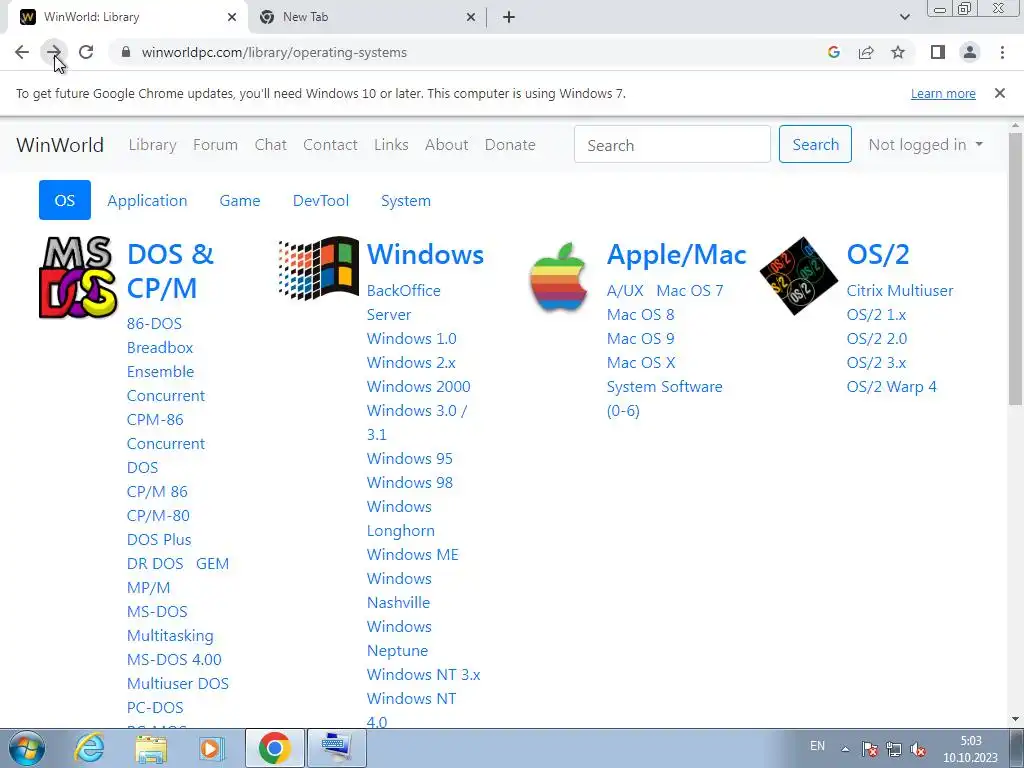Switch to the System category tab
The image size is (1024, 768).
coord(406,200)
